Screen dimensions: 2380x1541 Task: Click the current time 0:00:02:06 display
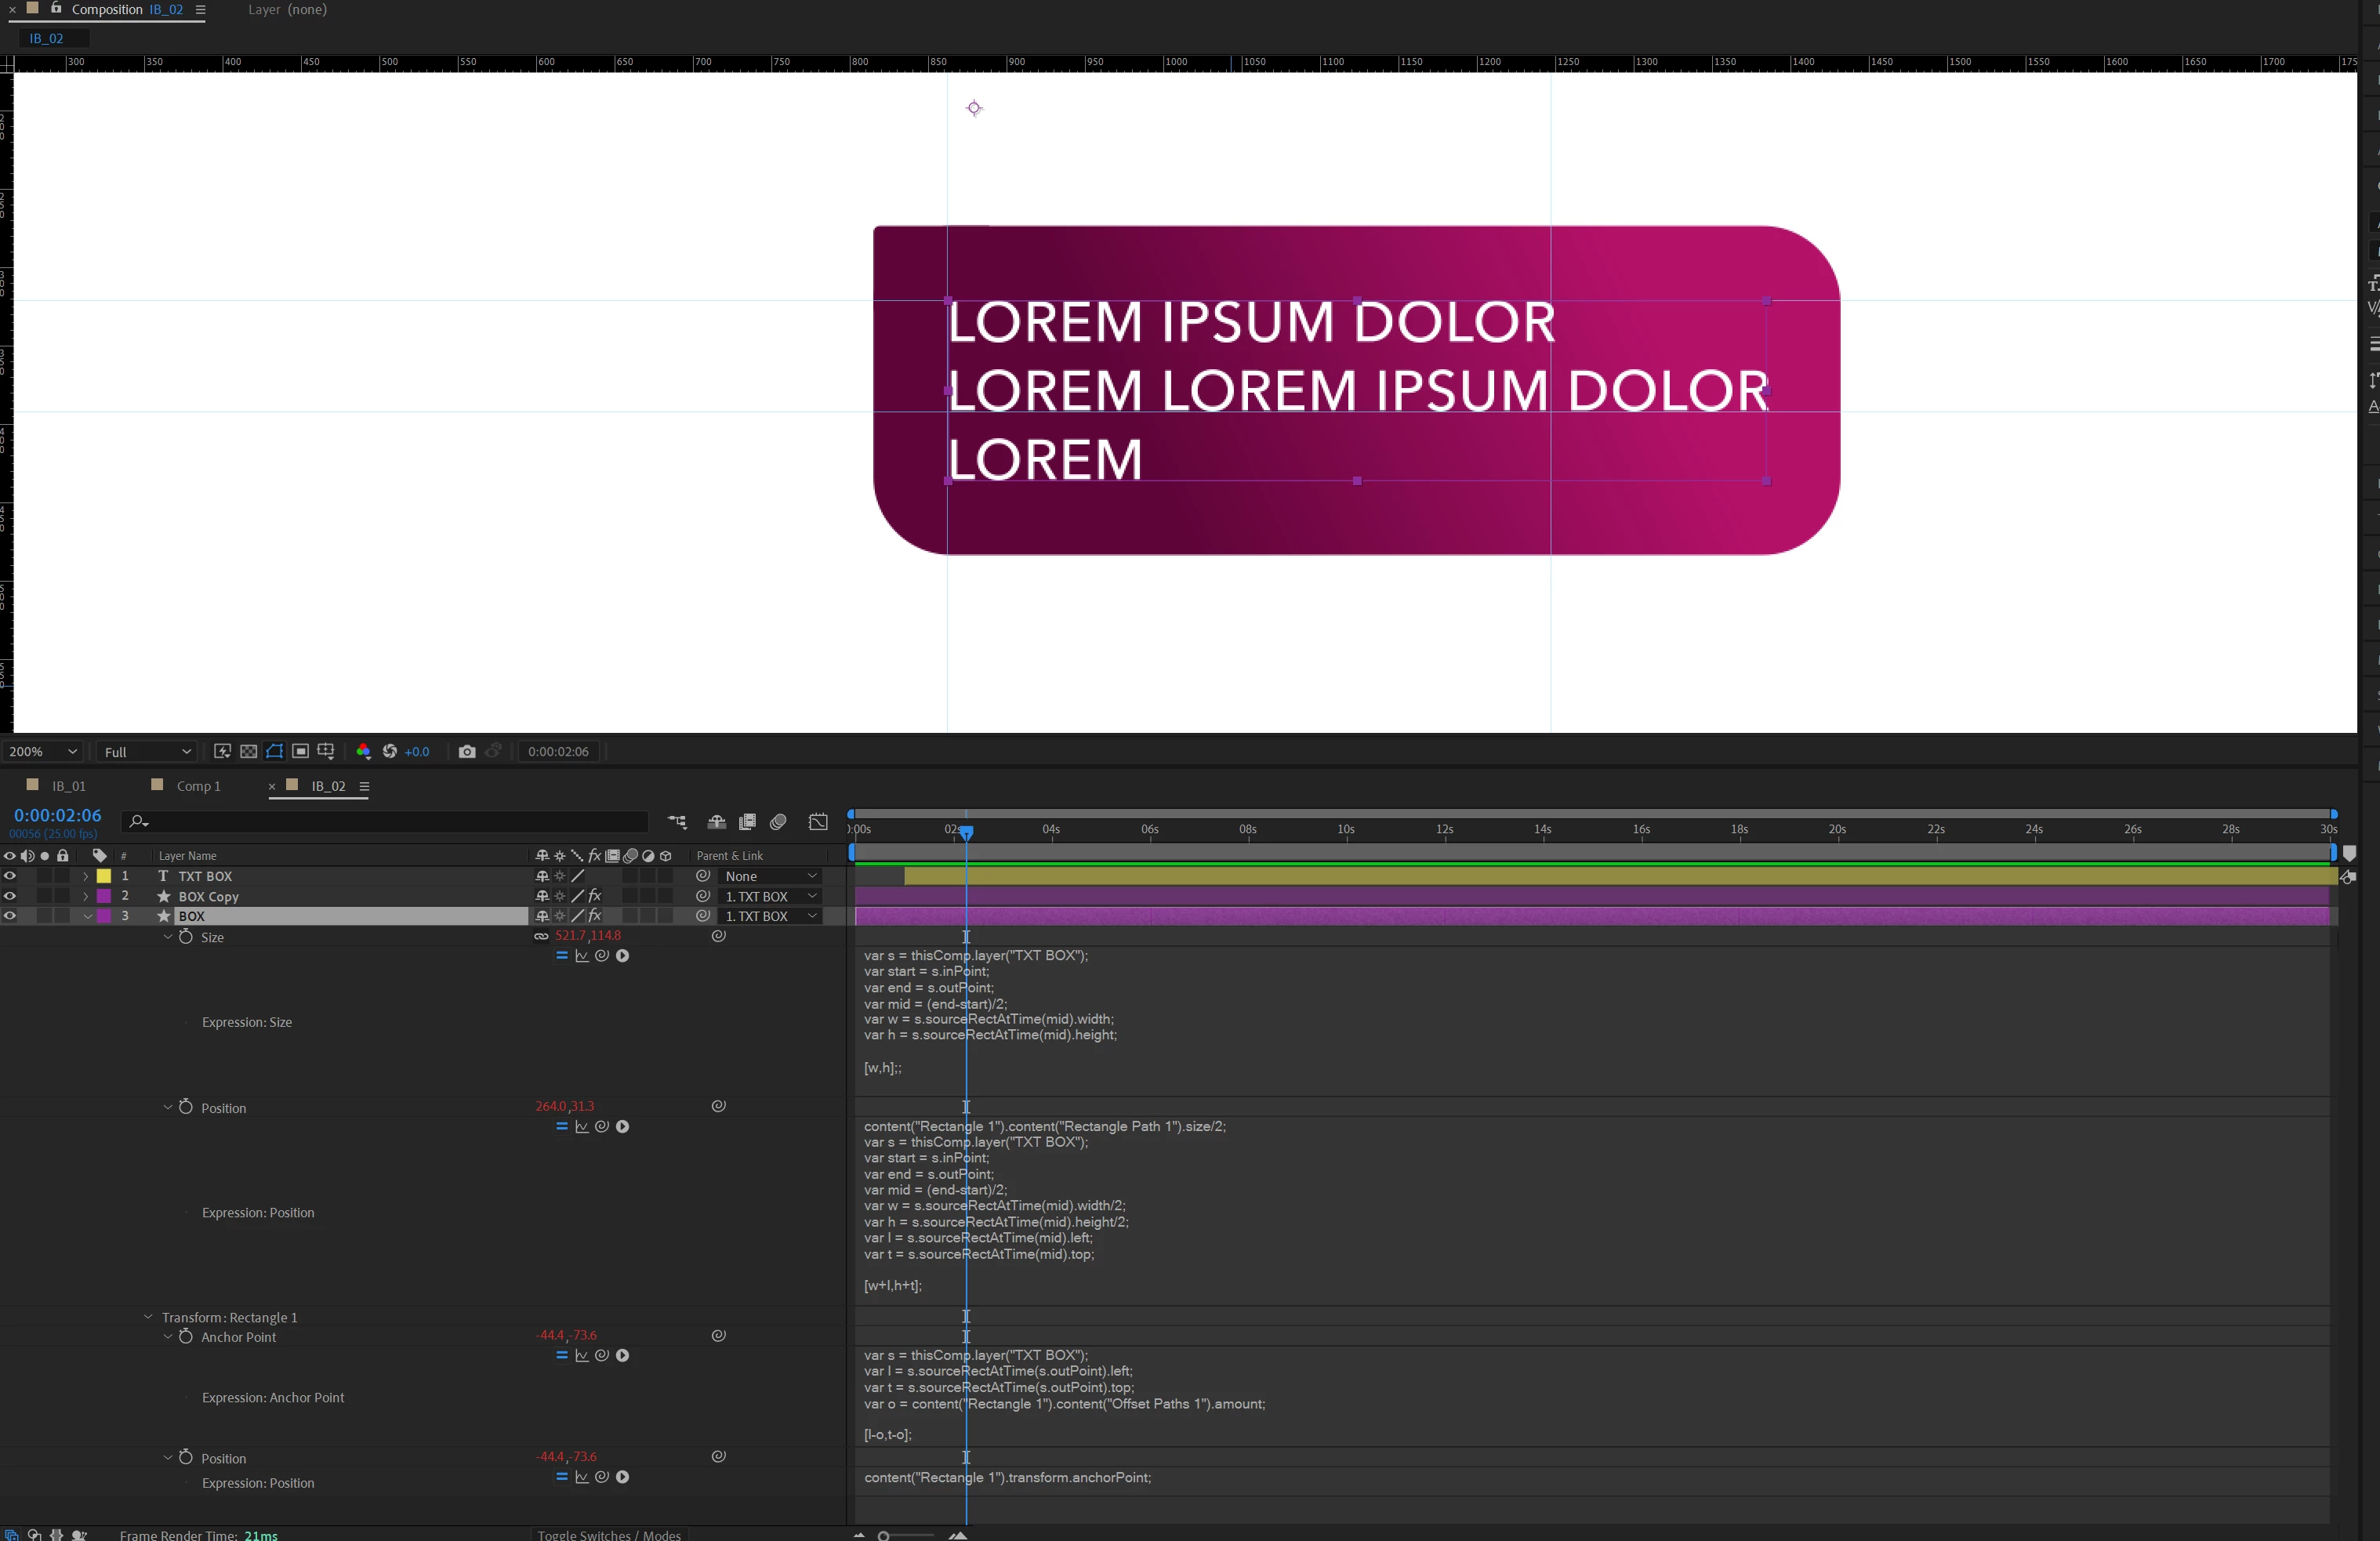57,816
